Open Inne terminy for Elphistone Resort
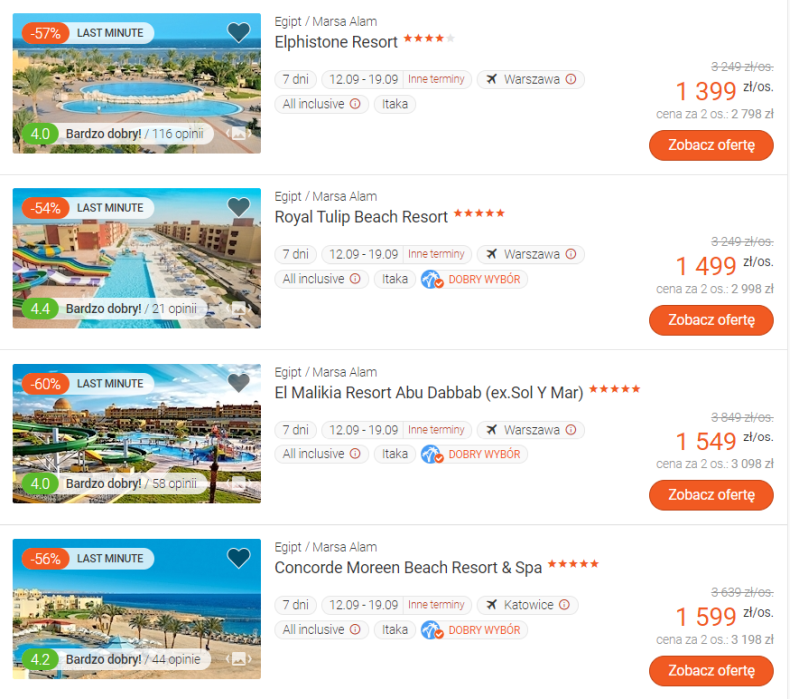This screenshot has height=699, width=790. [x=436, y=79]
